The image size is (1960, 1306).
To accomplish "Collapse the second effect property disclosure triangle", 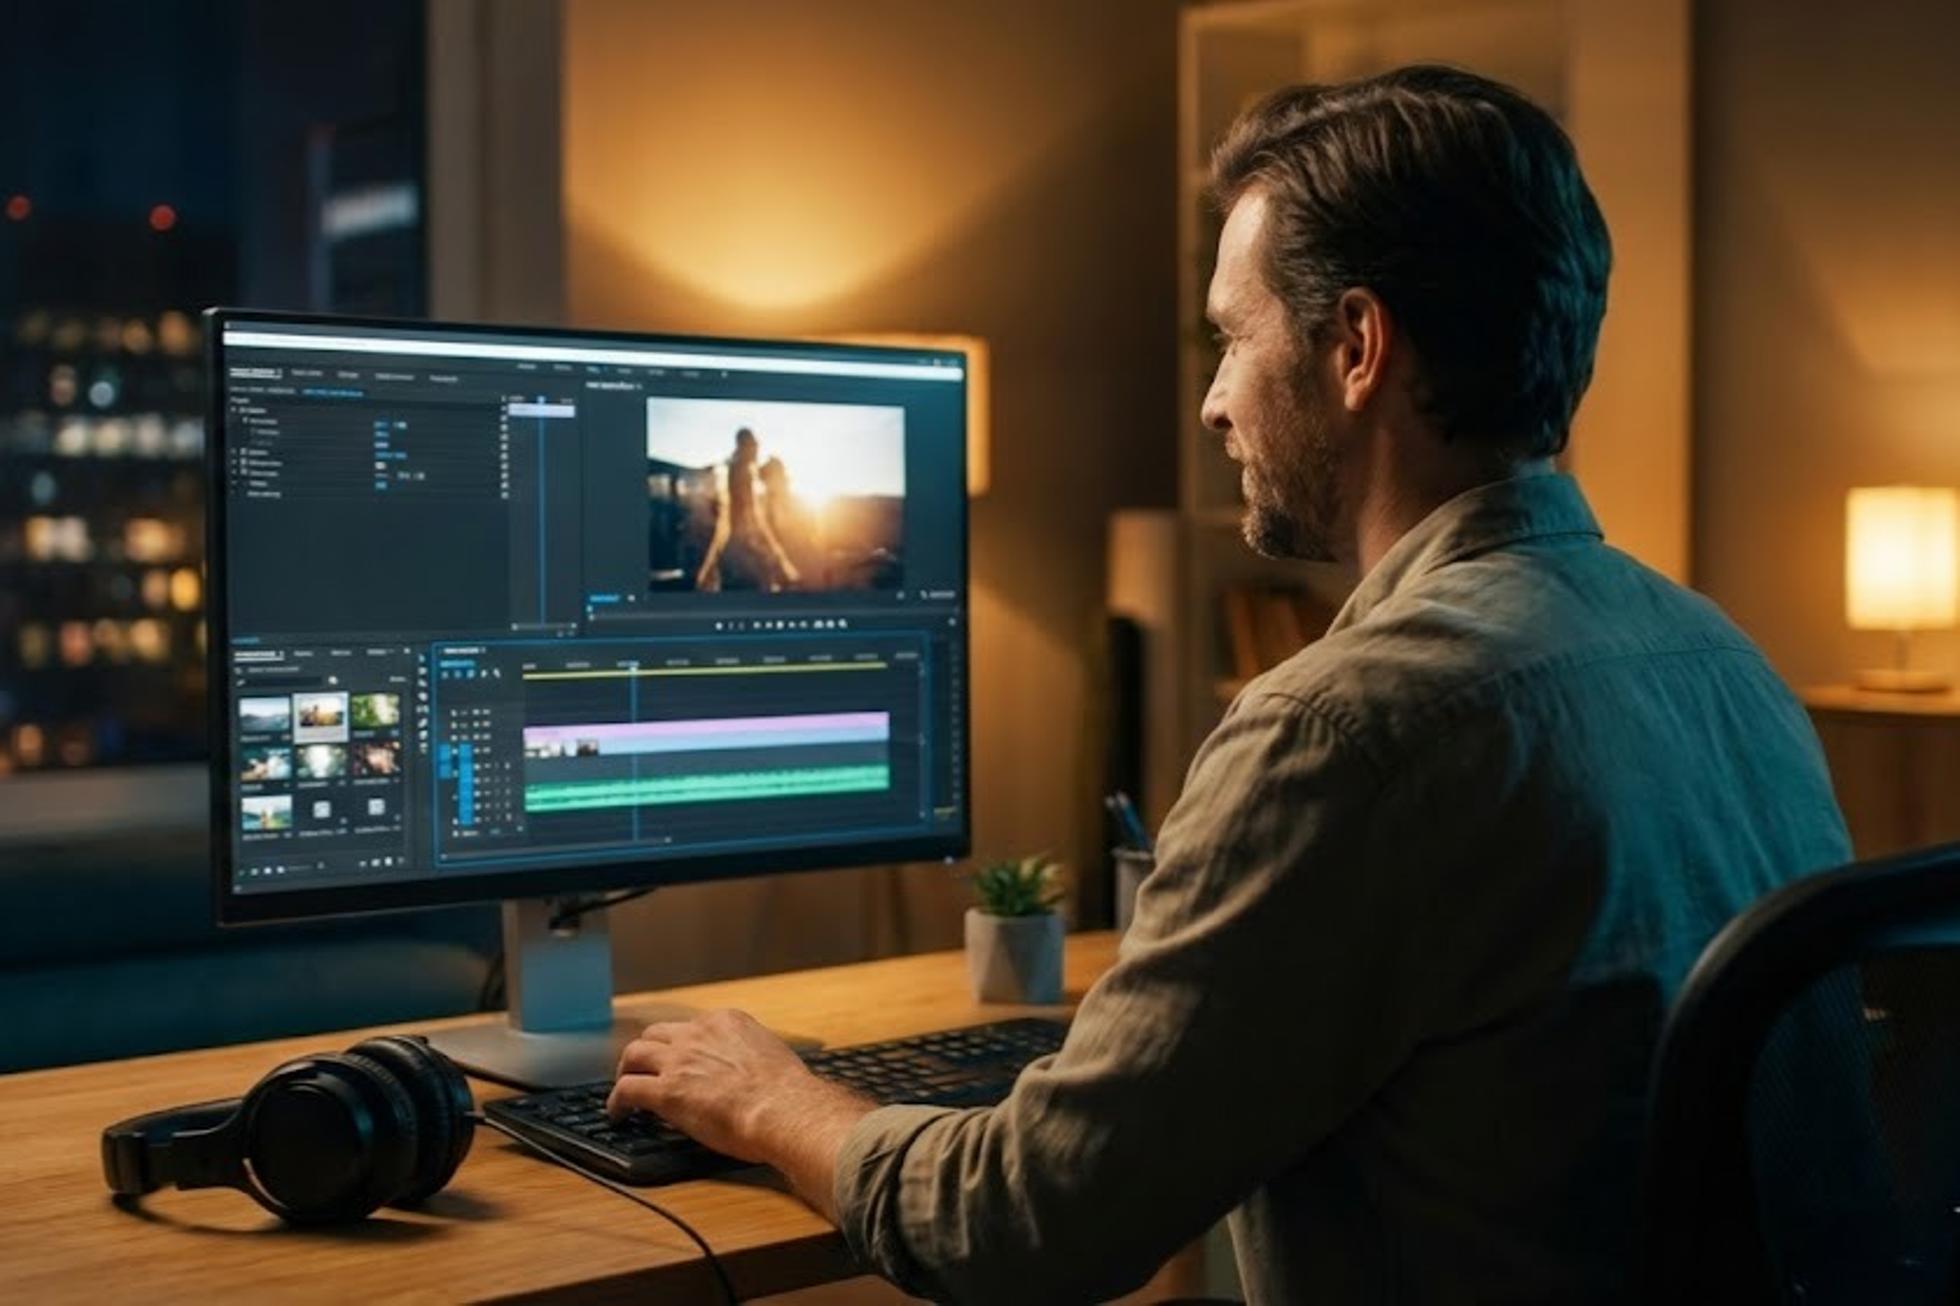I will tap(245, 420).
